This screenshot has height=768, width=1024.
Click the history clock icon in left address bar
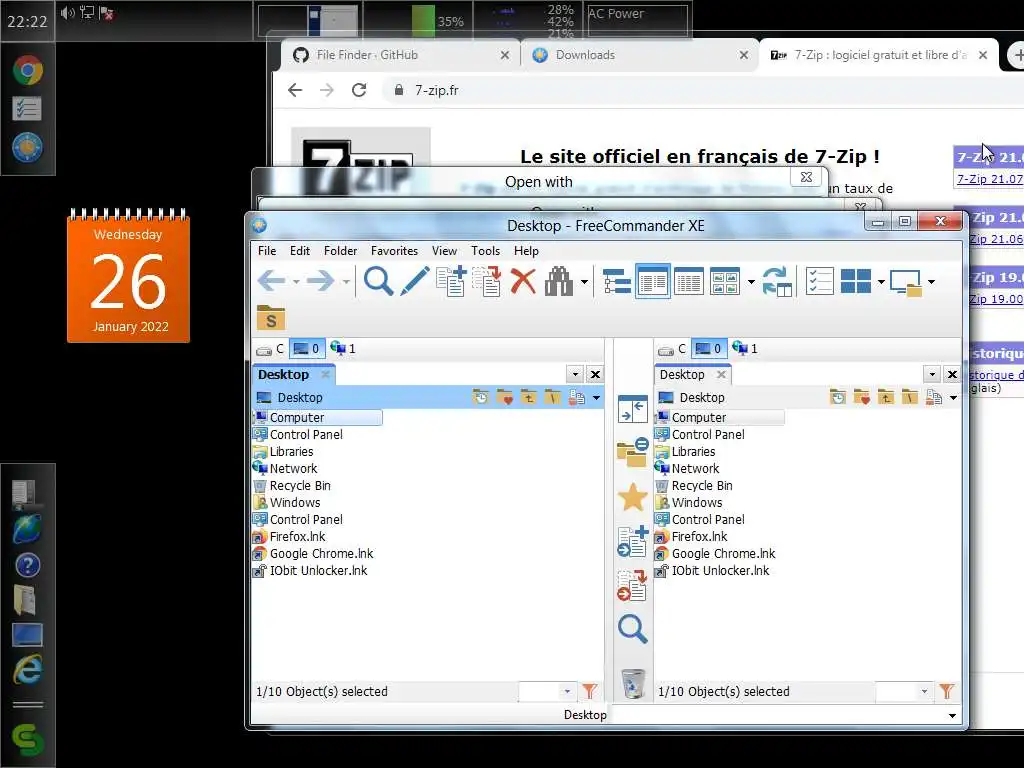[x=480, y=397]
